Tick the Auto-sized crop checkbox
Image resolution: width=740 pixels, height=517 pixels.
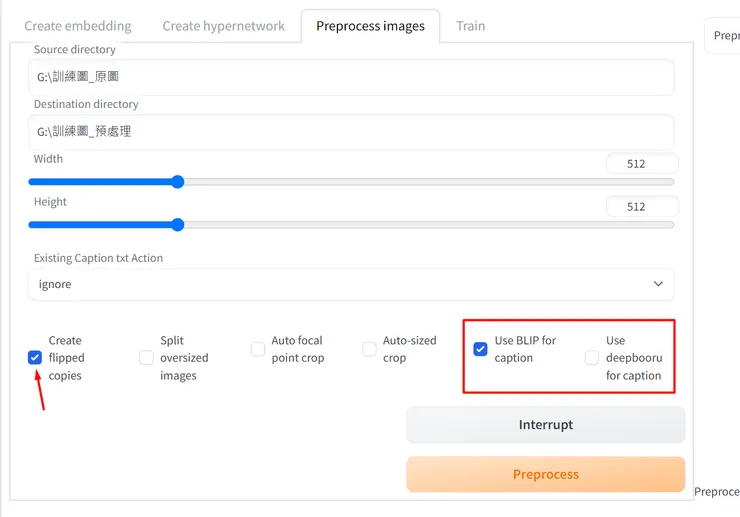tap(369, 349)
